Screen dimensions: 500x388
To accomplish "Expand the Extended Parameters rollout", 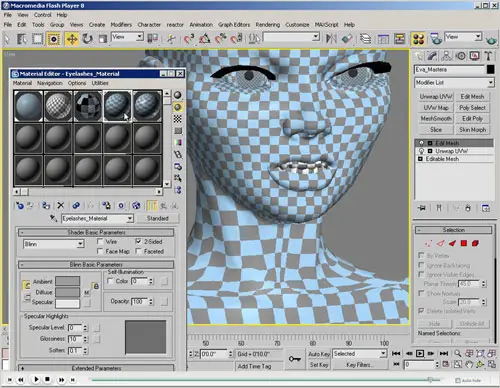I will point(96,368).
